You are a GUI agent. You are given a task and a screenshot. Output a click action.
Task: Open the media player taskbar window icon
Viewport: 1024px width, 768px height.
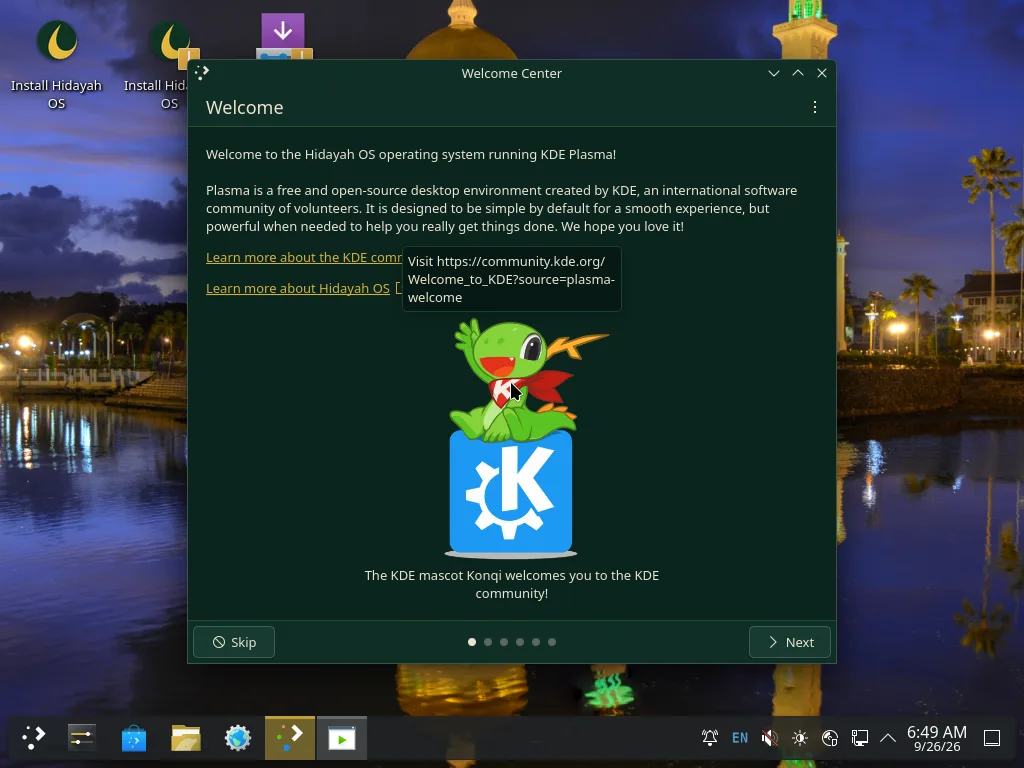pyautogui.click(x=342, y=738)
